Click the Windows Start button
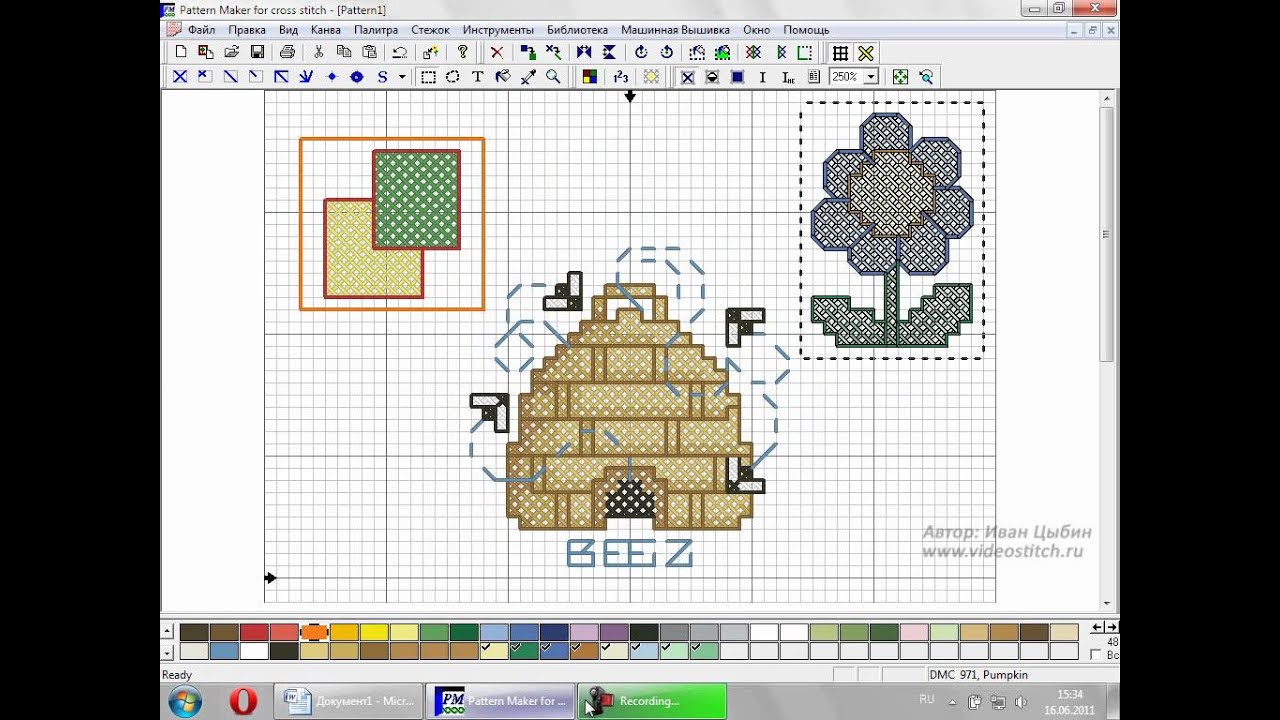This screenshot has height=720, width=1280. (185, 701)
